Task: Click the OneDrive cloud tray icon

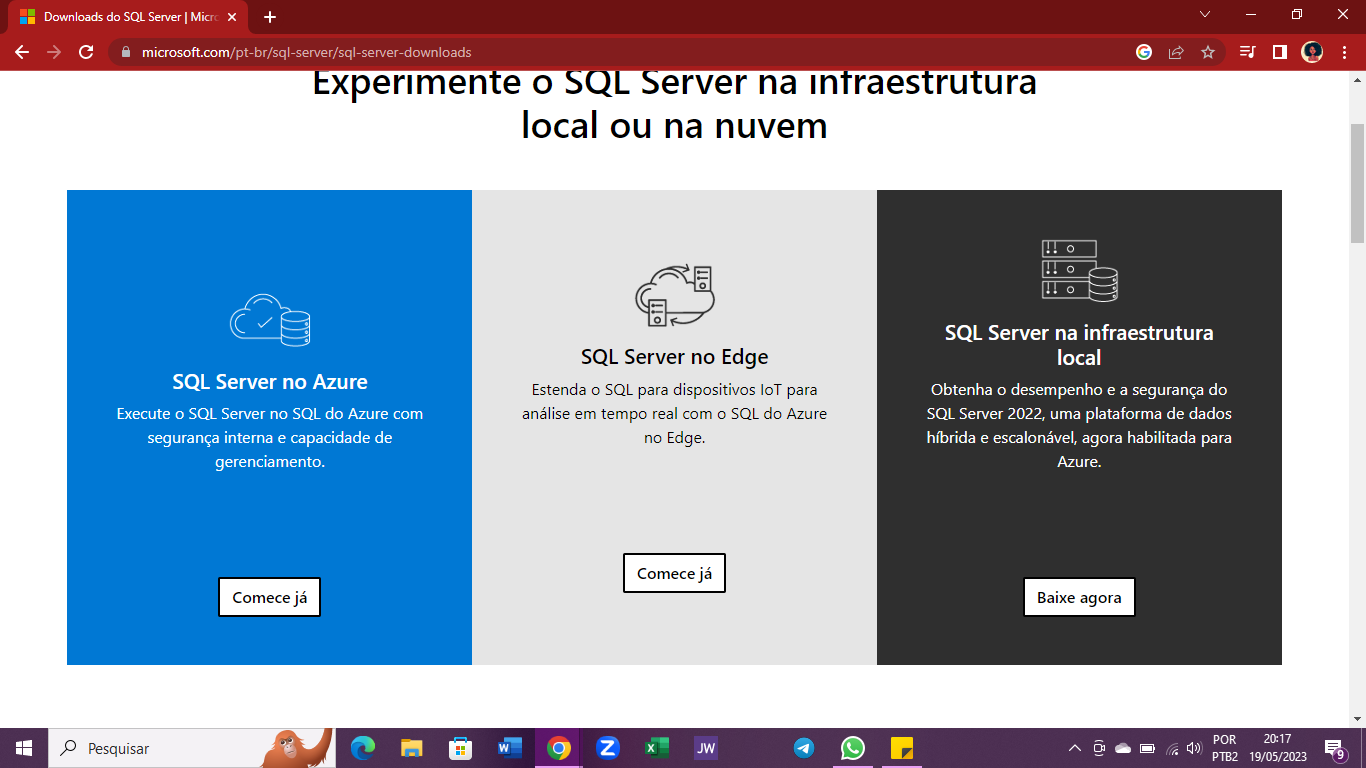Action: click(1123, 748)
